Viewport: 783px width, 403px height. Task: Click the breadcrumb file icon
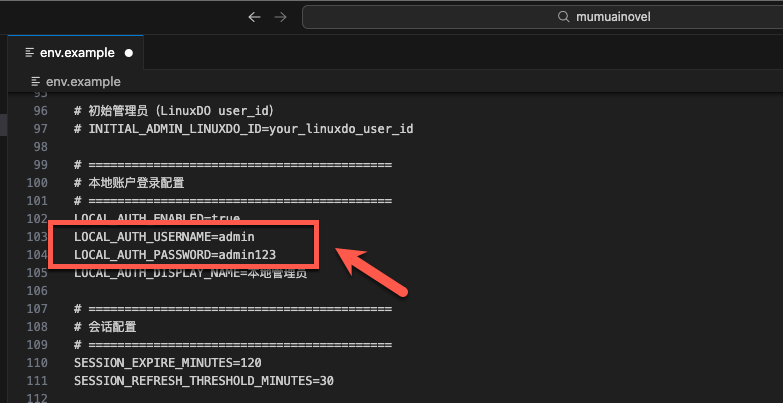pos(36,81)
